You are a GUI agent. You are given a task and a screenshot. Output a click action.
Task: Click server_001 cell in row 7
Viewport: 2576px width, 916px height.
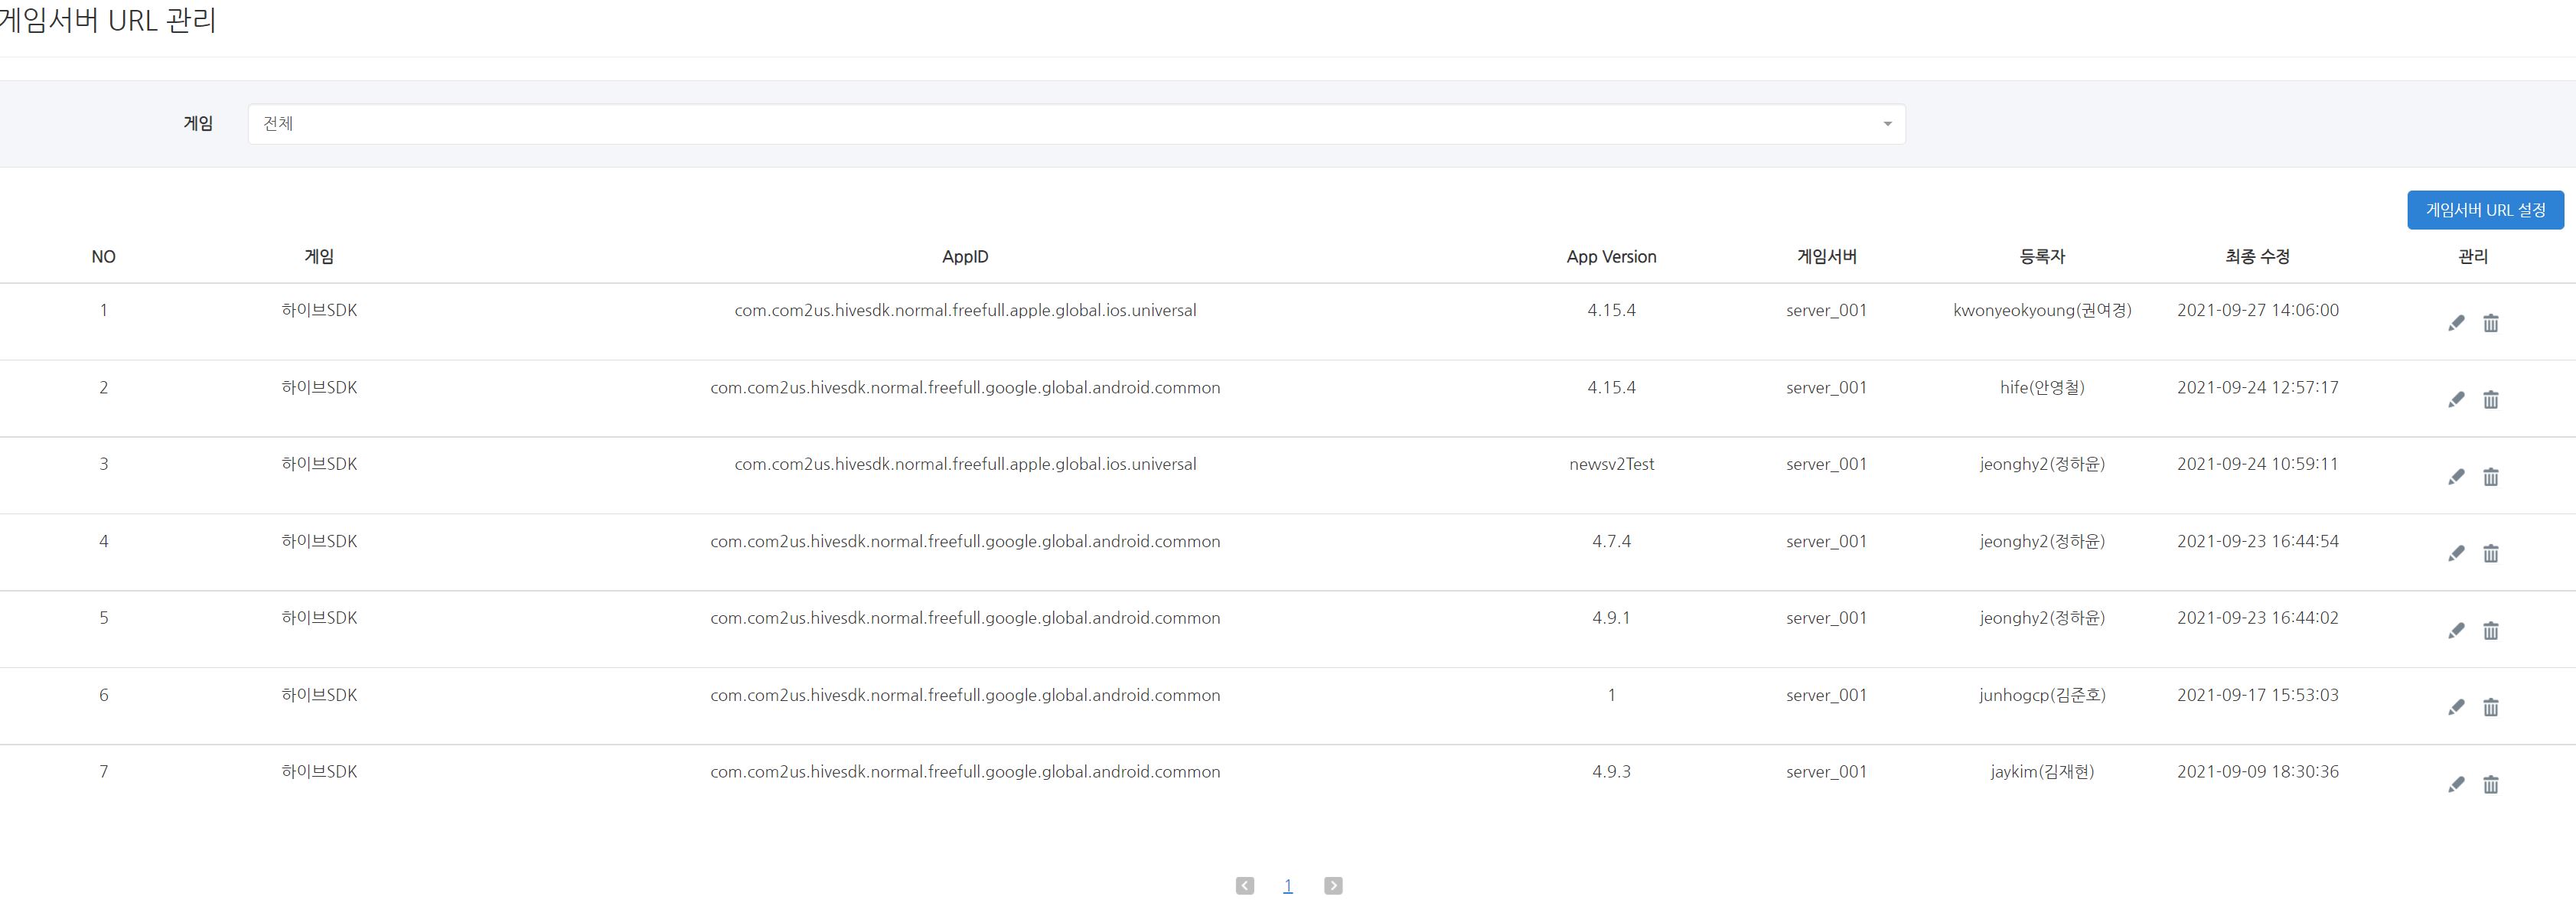(1827, 772)
